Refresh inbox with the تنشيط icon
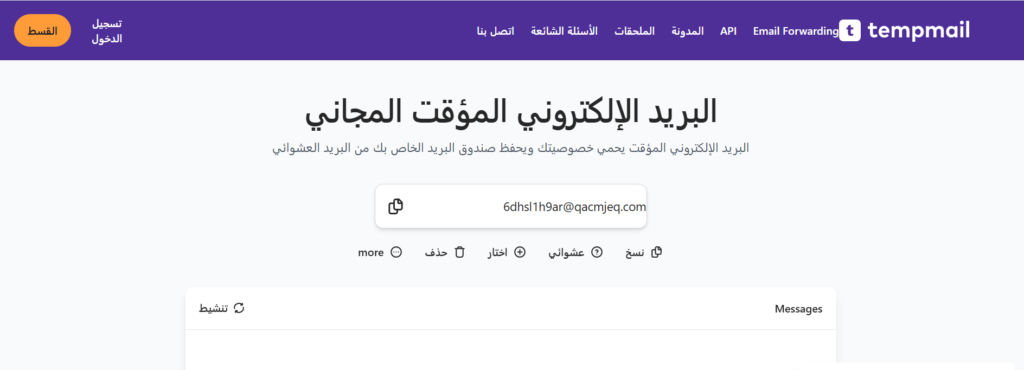 click(239, 308)
